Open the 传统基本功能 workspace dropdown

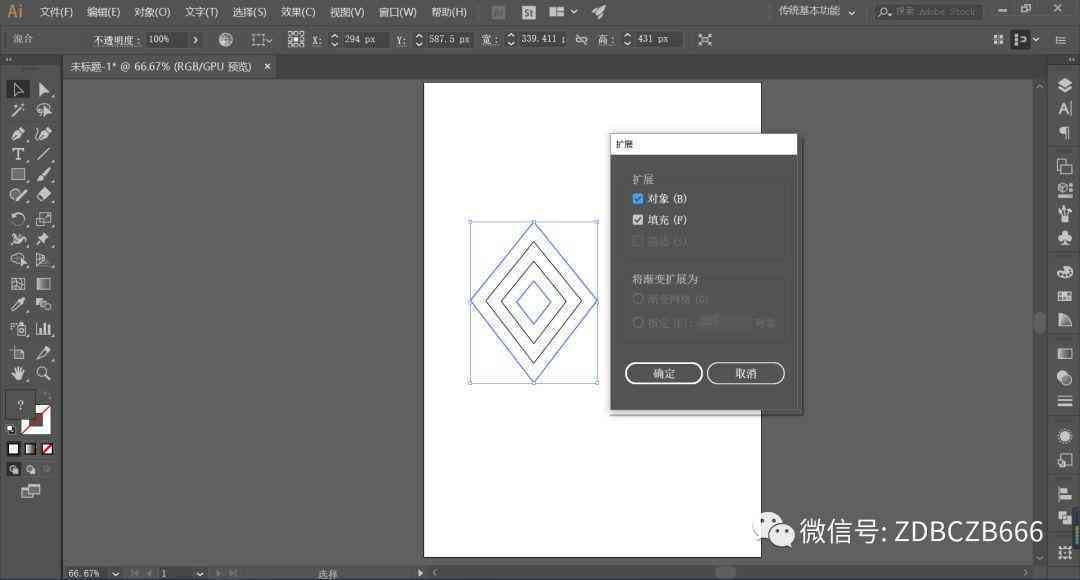(x=817, y=11)
